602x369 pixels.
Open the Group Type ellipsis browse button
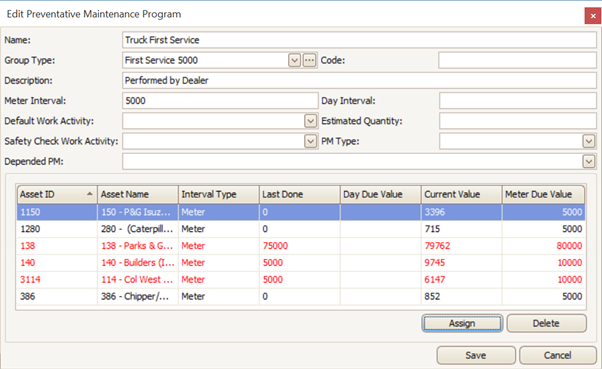pyautogui.click(x=309, y=60)
